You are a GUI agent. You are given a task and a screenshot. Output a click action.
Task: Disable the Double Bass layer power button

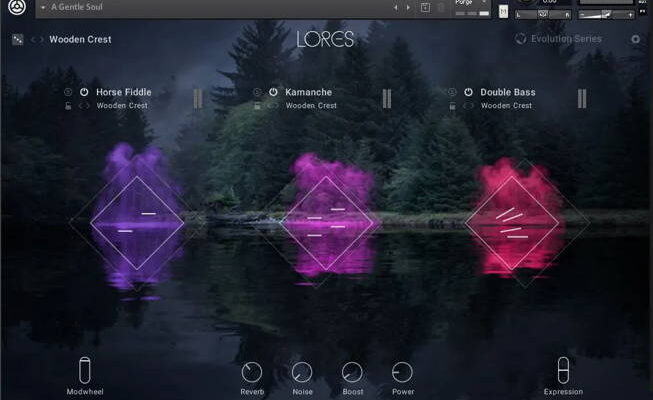click(468, 92)
